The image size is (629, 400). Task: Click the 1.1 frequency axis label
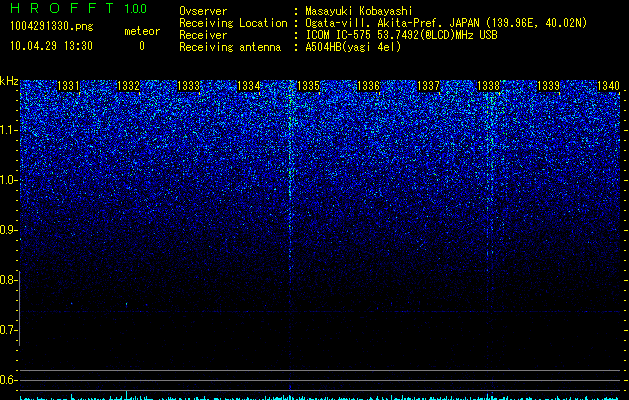point(8,130)
